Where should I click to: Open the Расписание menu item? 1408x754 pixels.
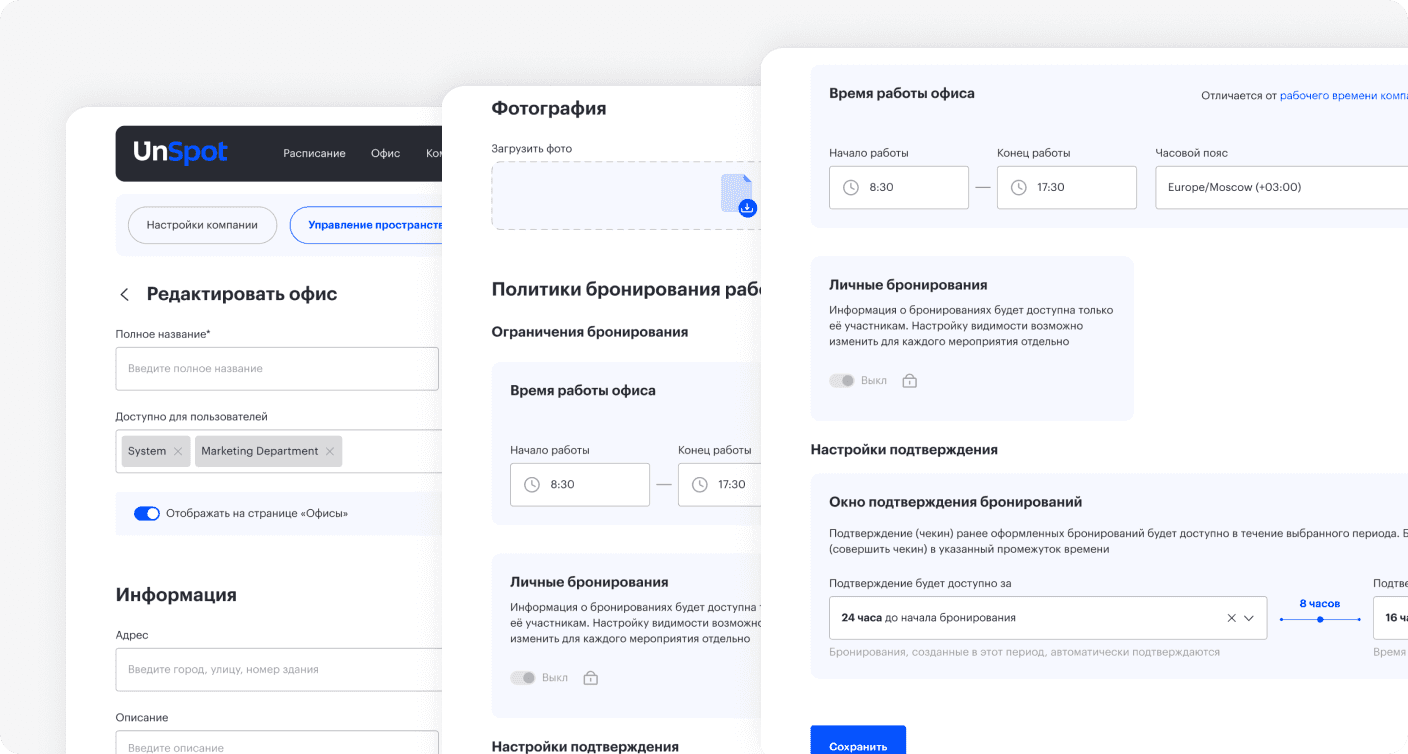[x=314, y=153]
